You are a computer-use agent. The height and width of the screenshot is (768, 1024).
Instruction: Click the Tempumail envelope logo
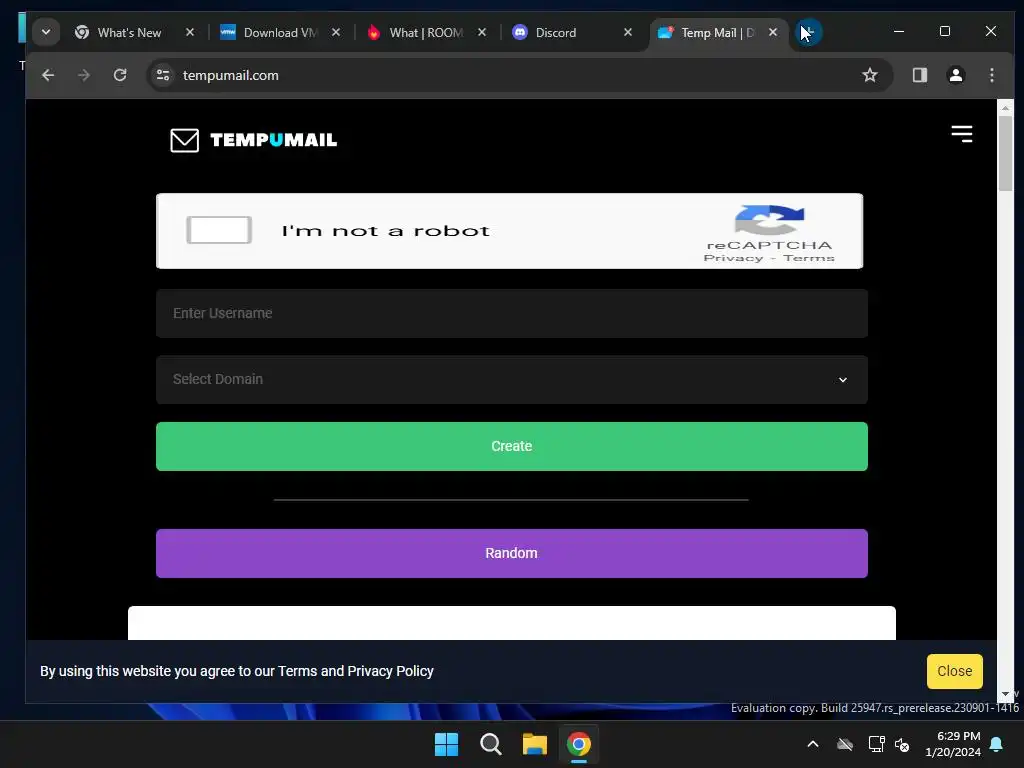click(185, 140)
